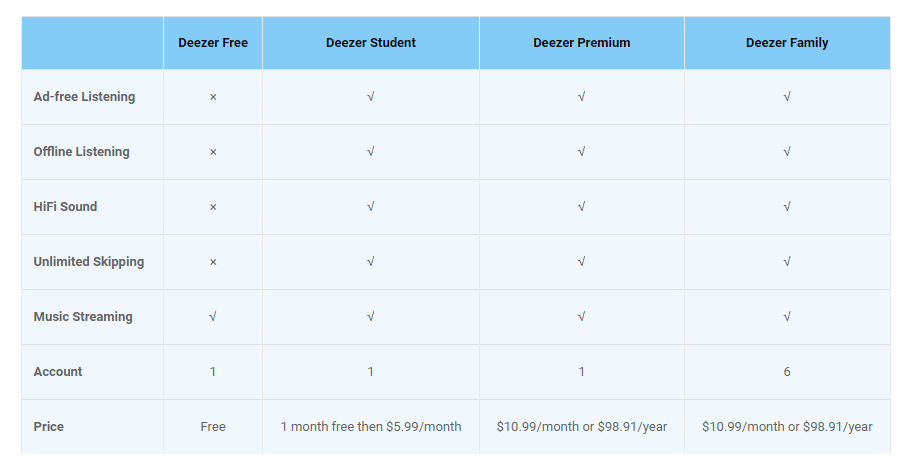
Task: Click the cross mark for Ad-free Listening under Deezer Free
Action: pyautogui.click(x=213, y=97)
